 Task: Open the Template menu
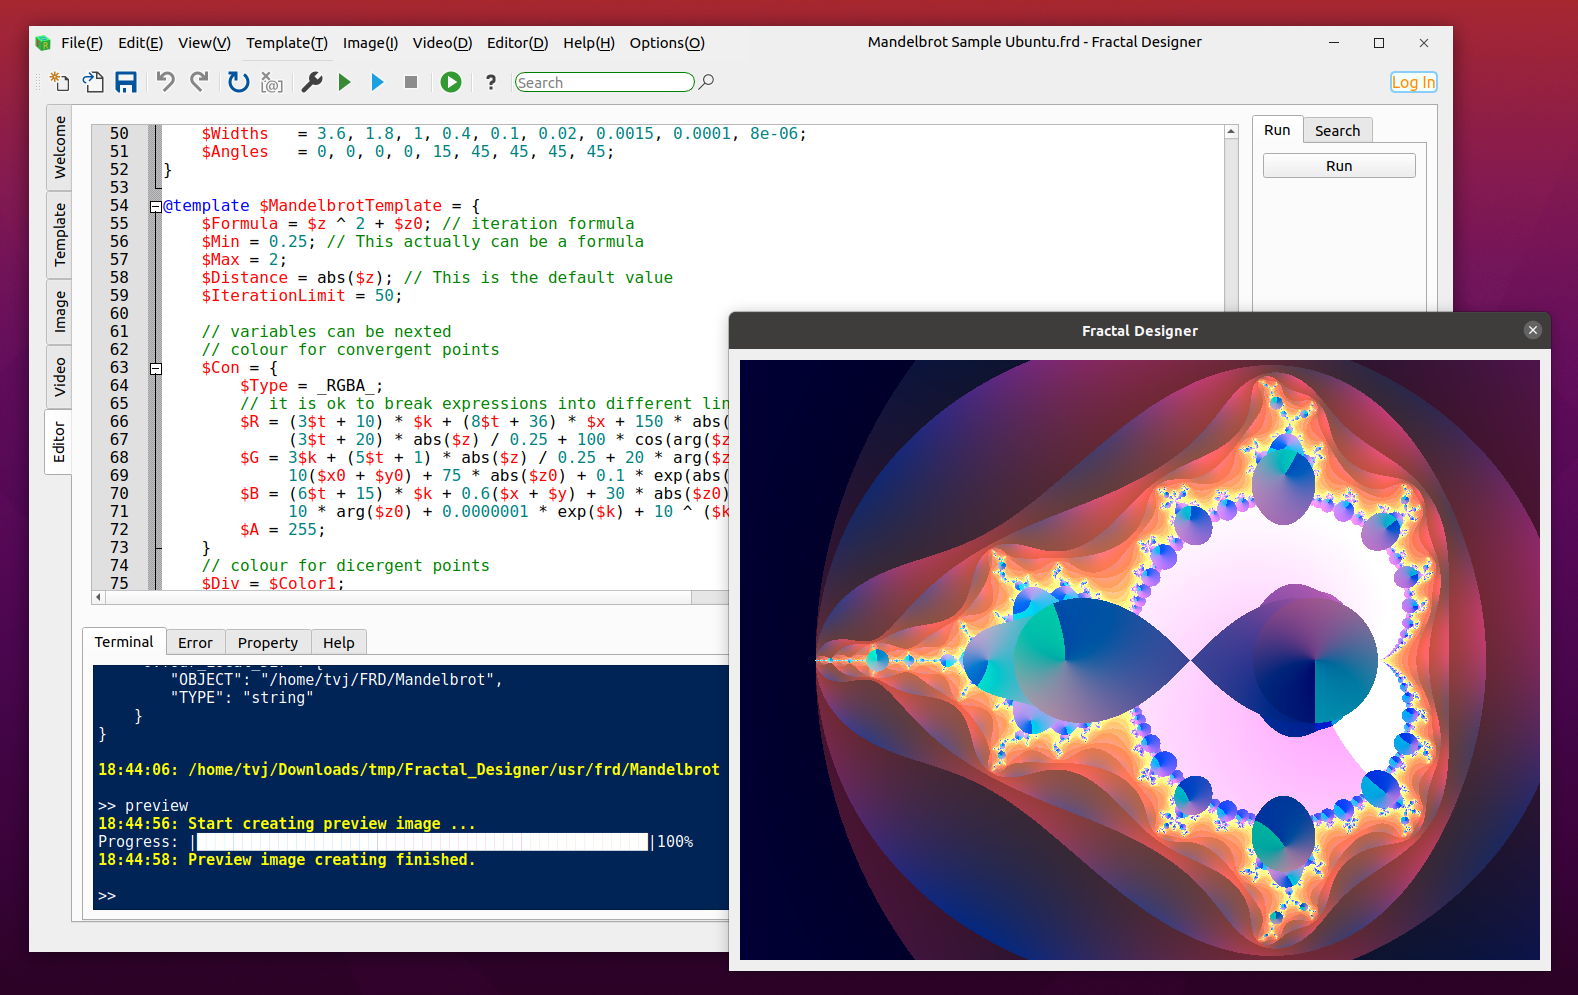(287, 43)
